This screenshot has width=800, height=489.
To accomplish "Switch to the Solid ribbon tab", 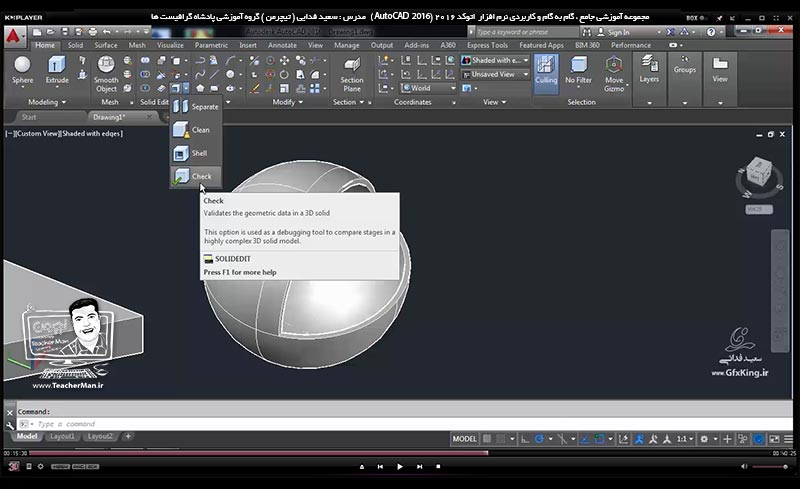I will coord(75,45).
